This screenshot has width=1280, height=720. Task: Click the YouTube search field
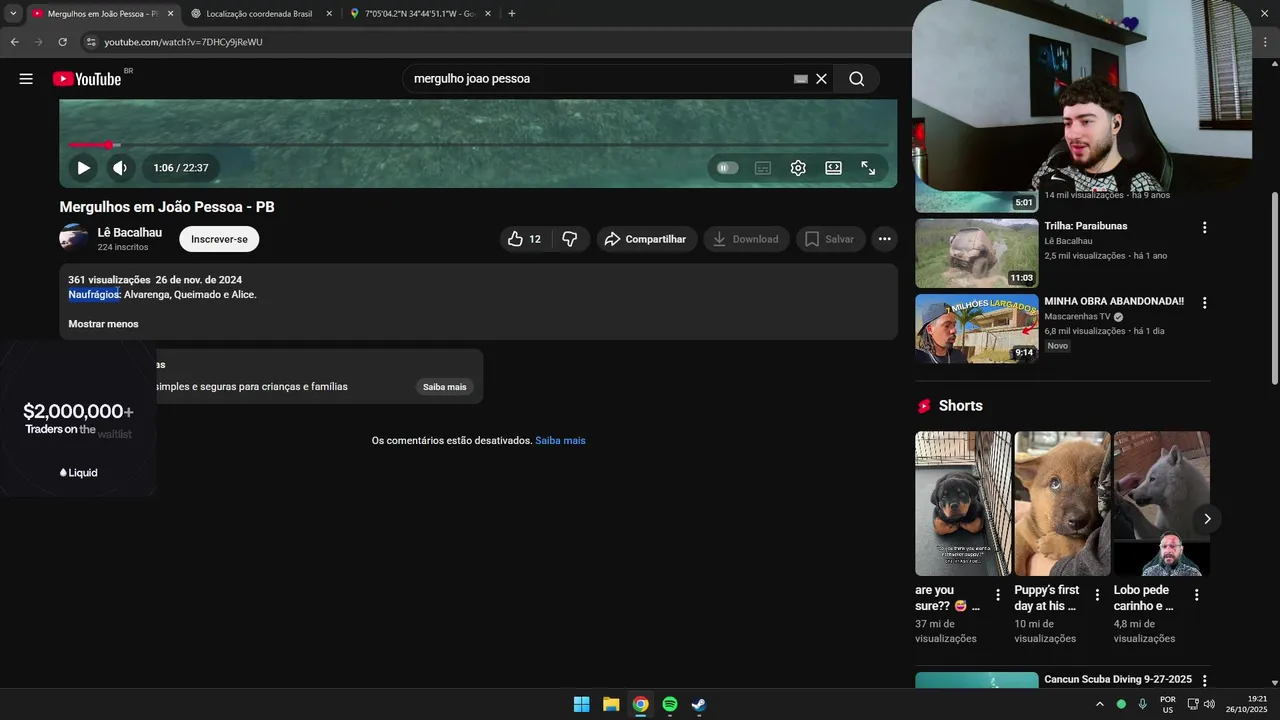point(600,79)
